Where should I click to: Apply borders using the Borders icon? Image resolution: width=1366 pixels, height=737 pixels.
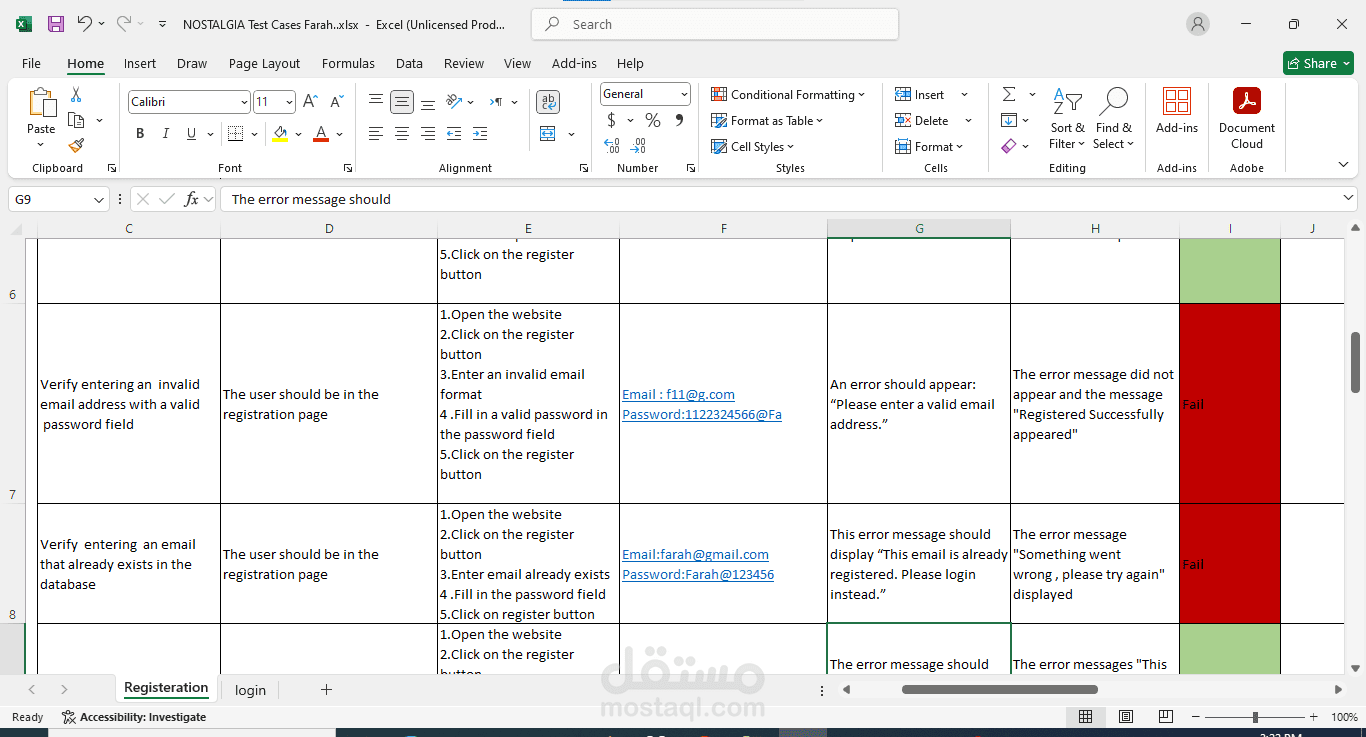[235, 134]
